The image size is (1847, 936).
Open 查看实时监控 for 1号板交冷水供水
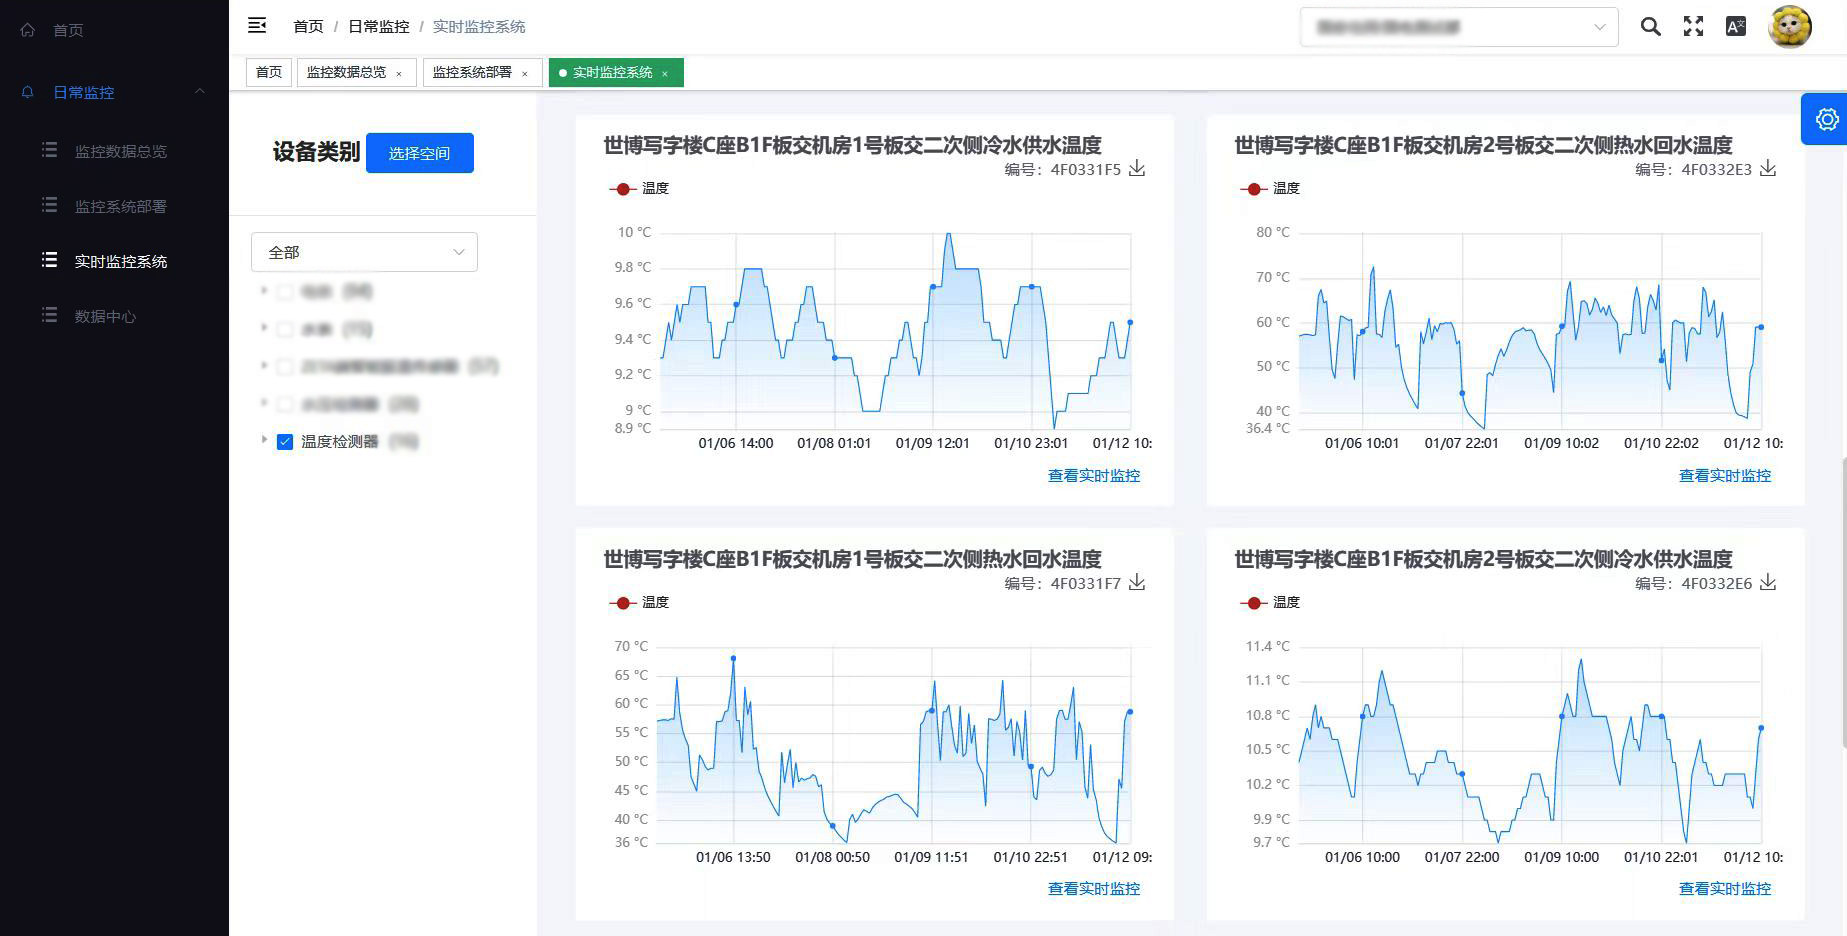(x=1094, y=476)
